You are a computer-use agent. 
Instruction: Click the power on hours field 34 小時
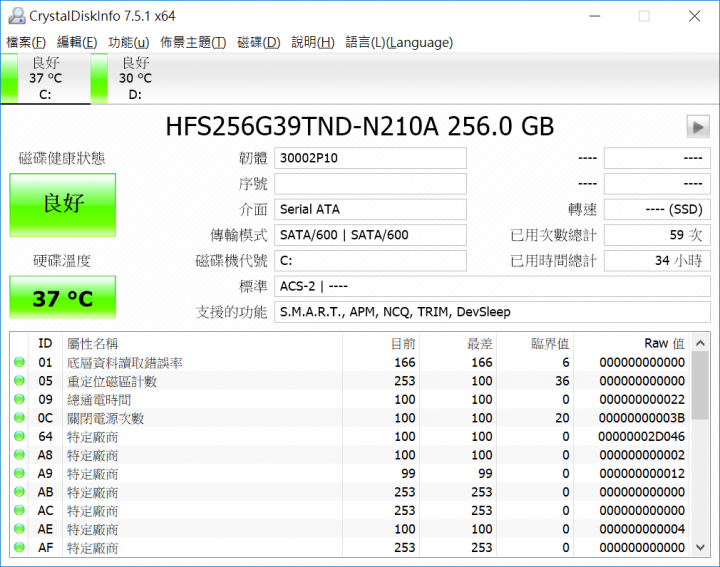point(657,261)
